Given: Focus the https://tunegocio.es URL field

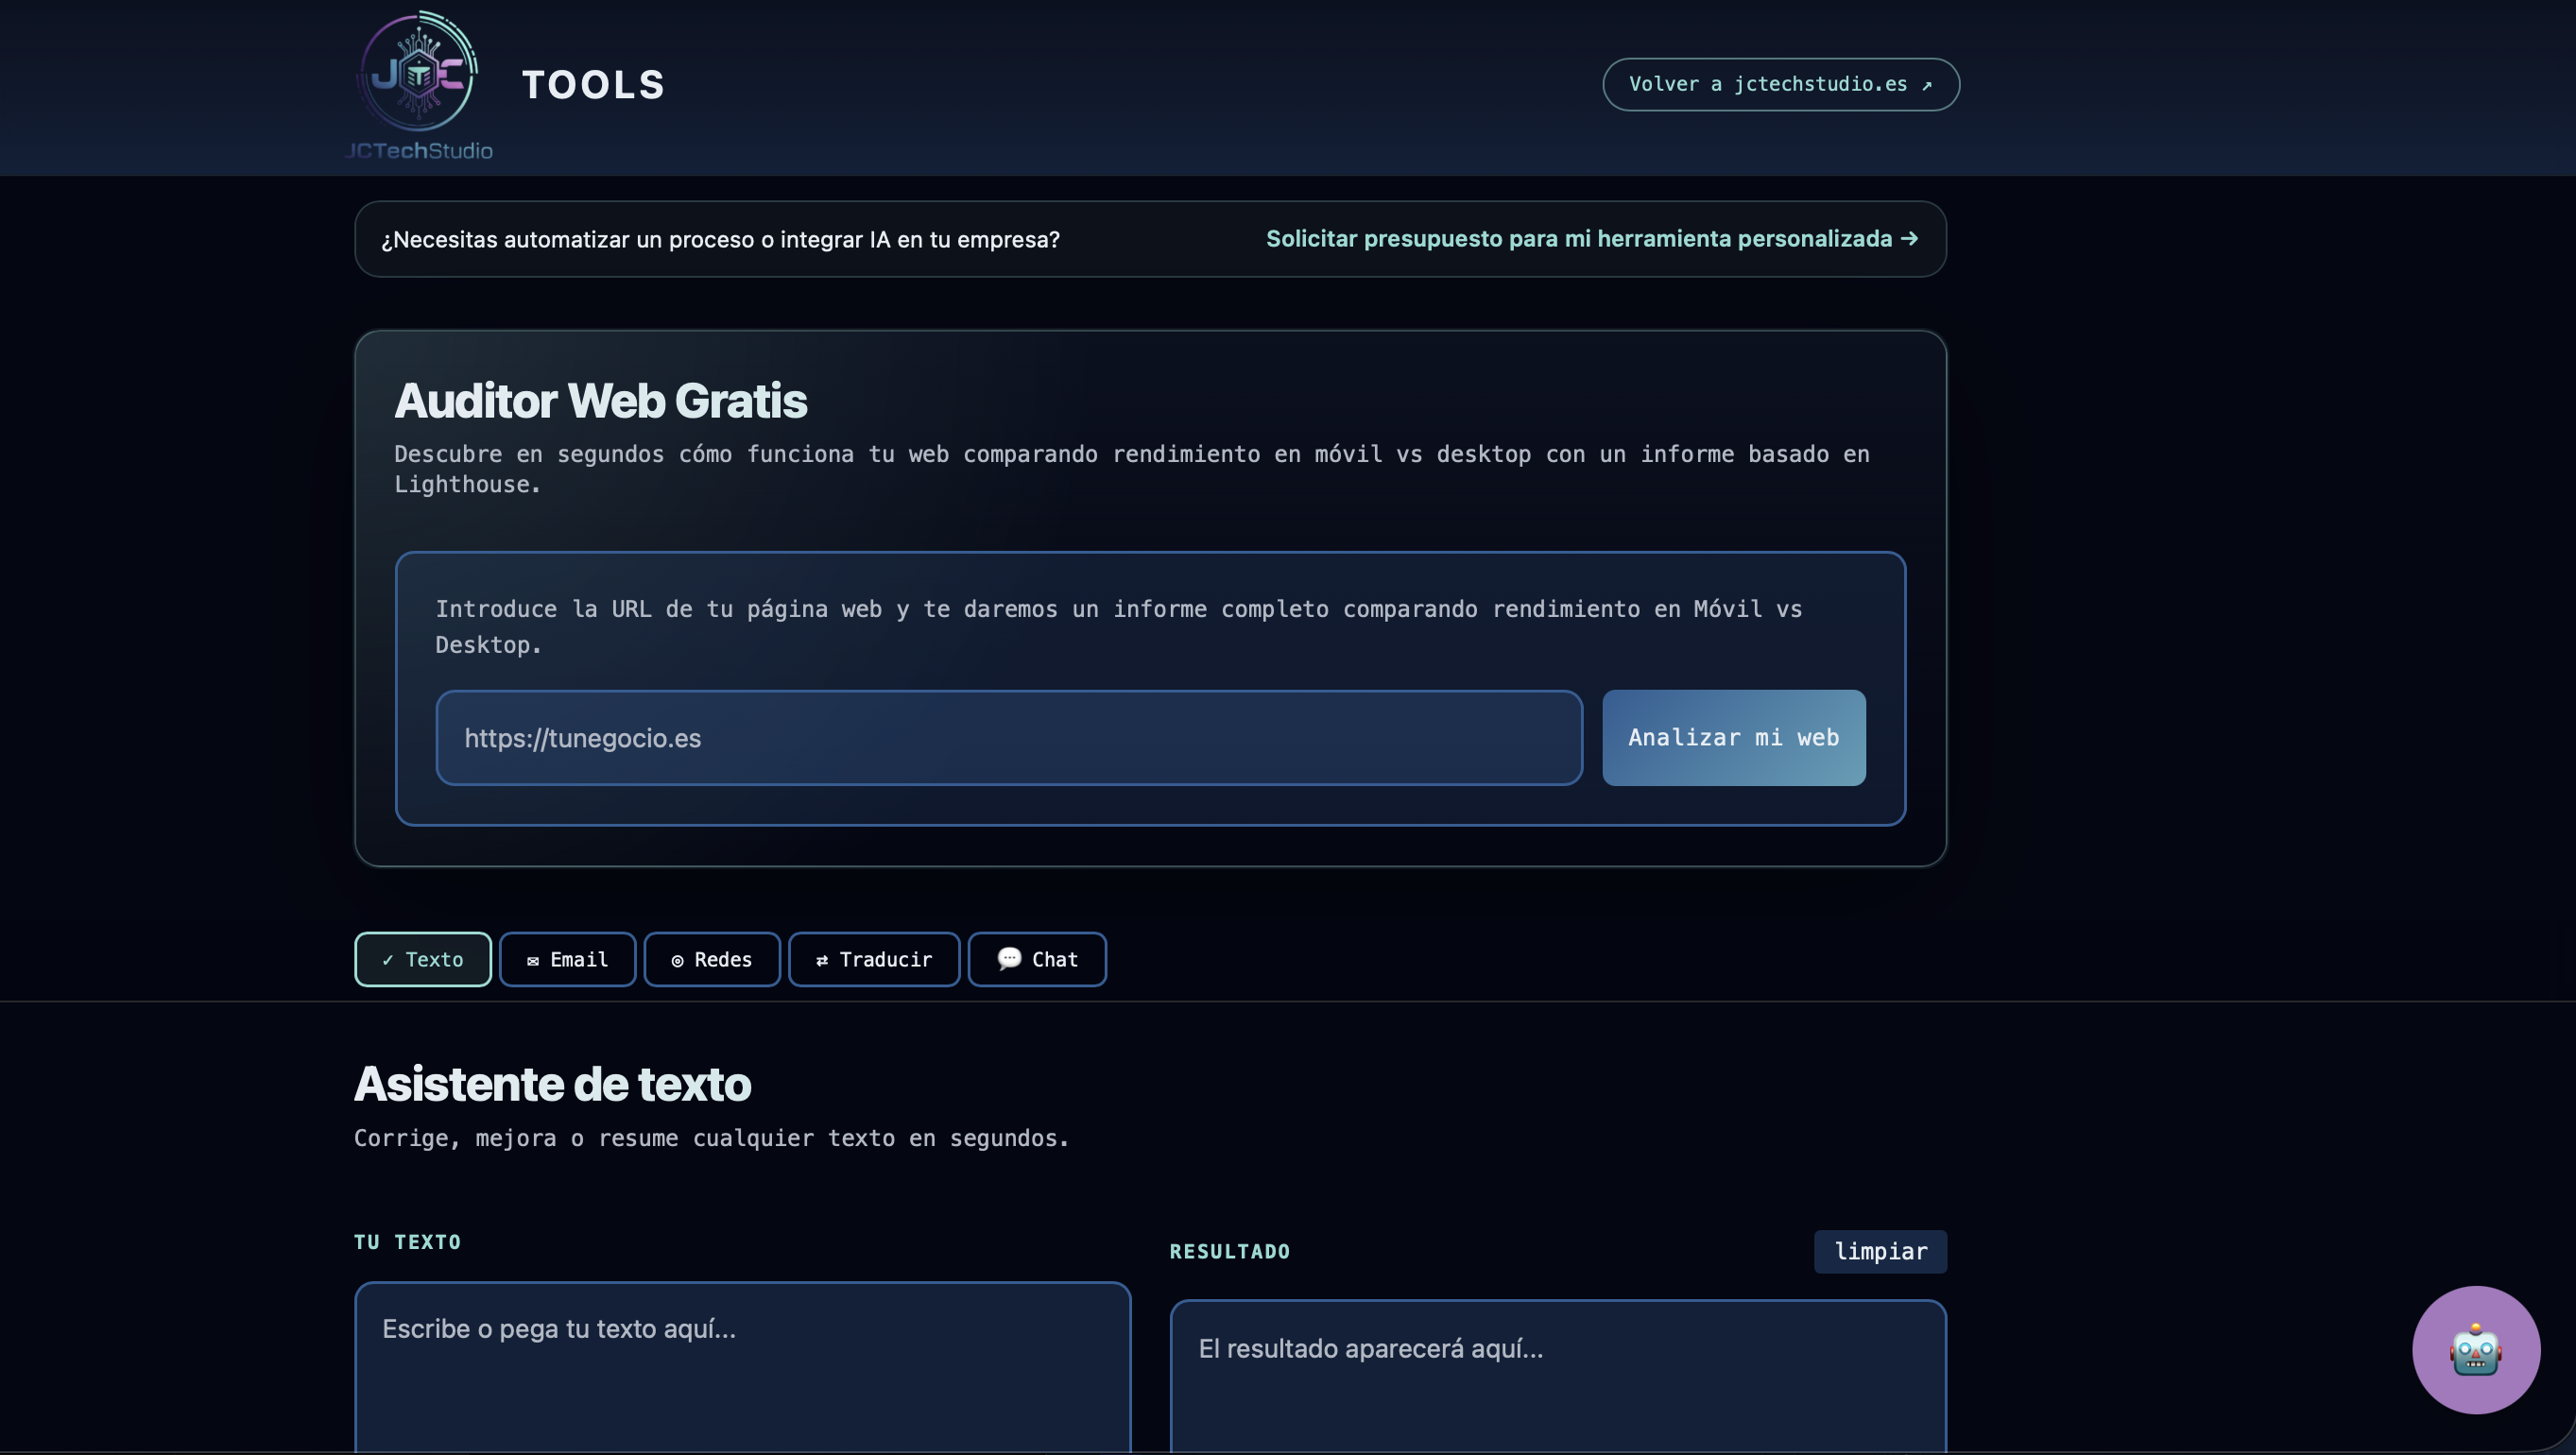Looking at the screenshot, I should point(1008,738).
